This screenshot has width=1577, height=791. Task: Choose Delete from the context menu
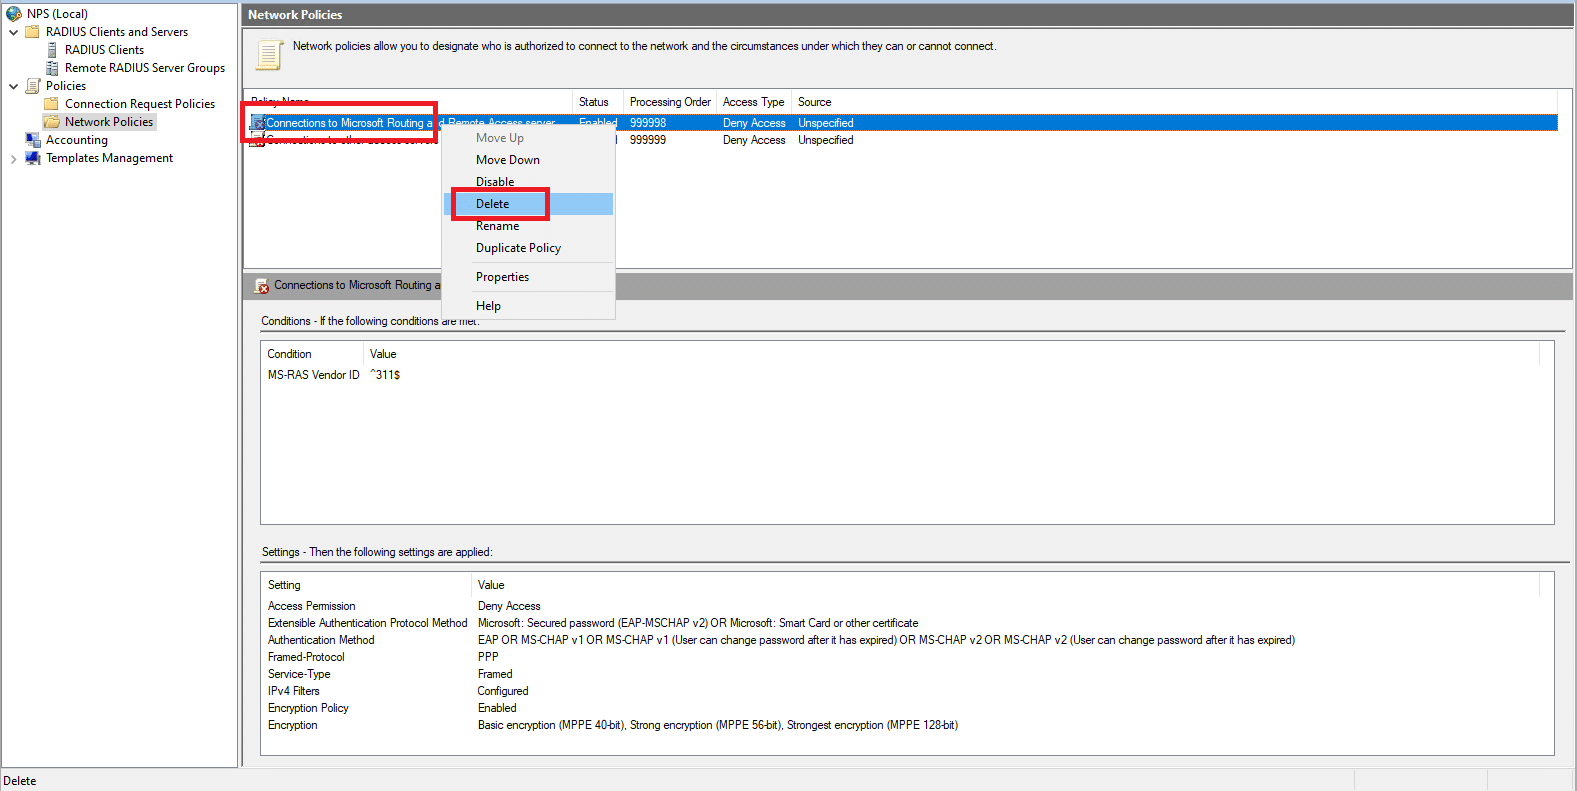point(492,204)
